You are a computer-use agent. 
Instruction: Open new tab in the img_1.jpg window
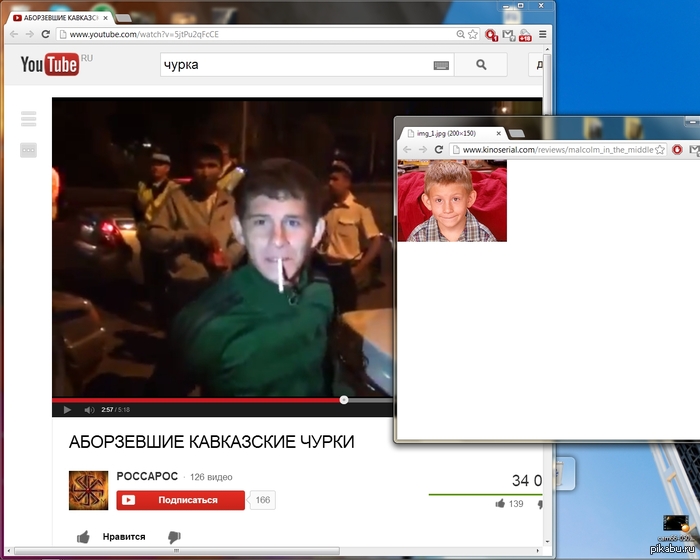(x=517, y=133)
